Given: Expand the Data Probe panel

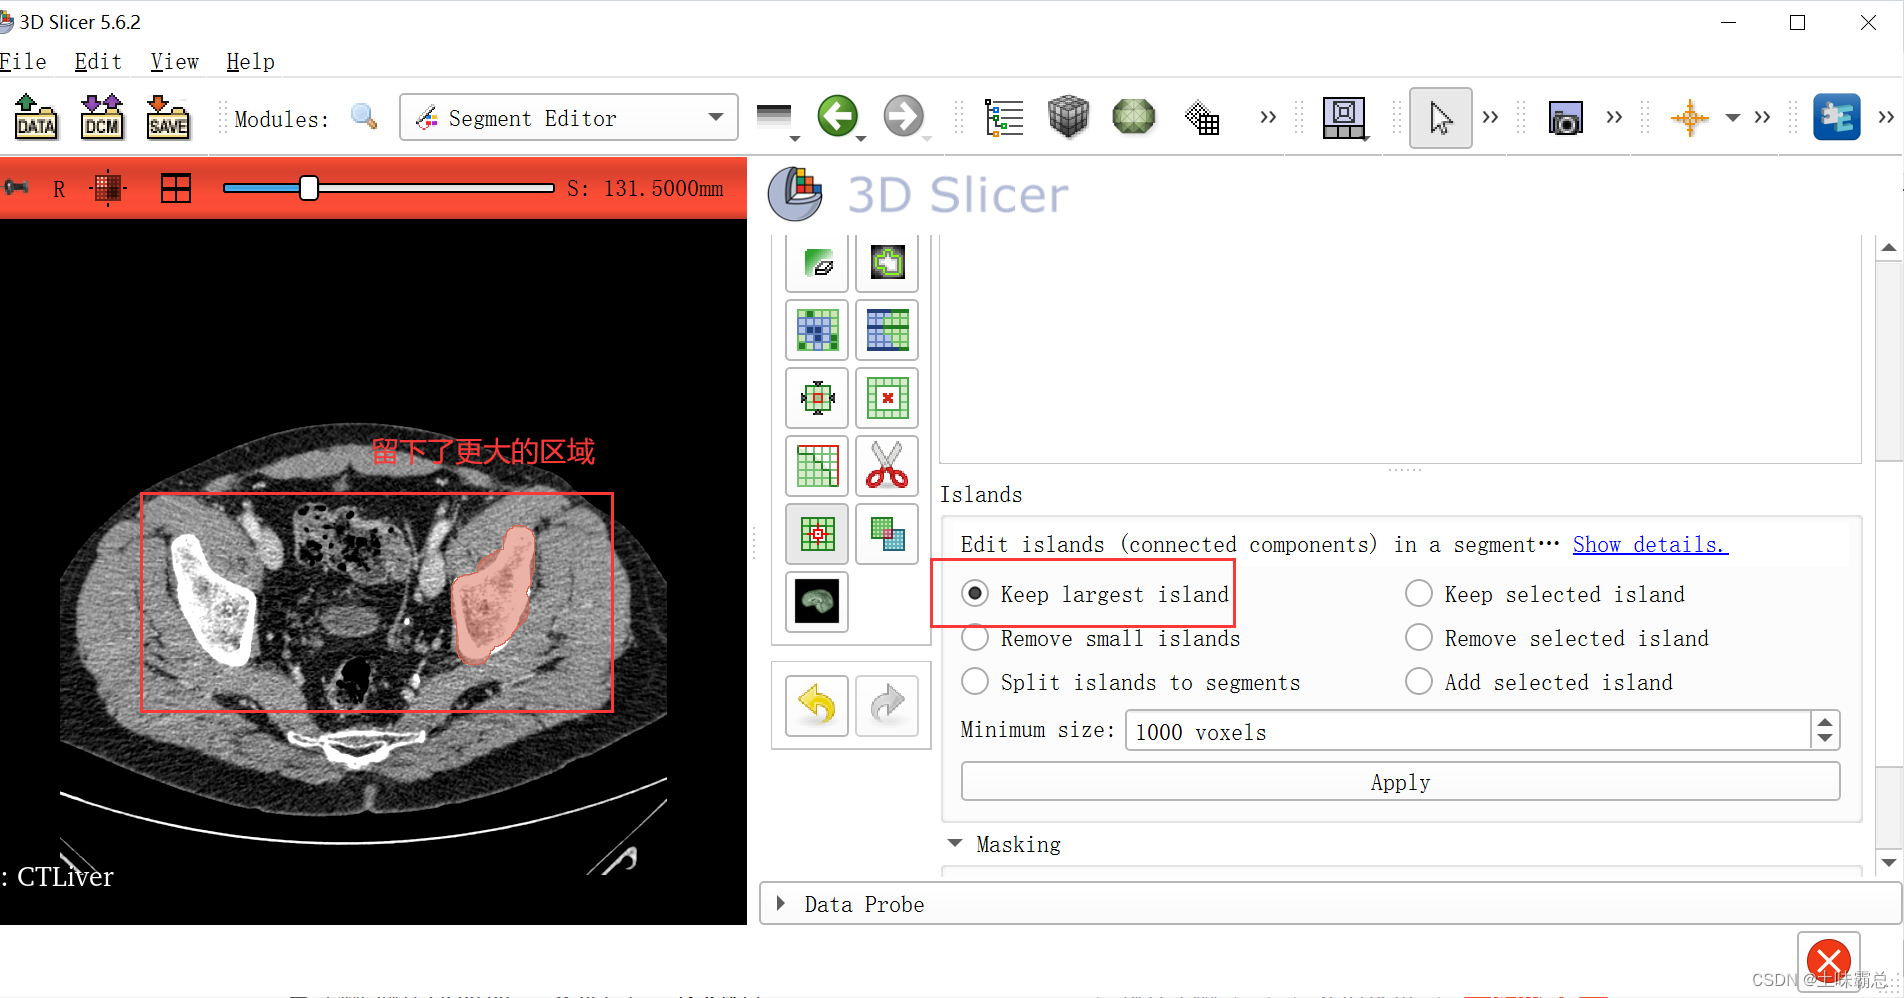Looking at the screenshot, I should tap(781, 903).
